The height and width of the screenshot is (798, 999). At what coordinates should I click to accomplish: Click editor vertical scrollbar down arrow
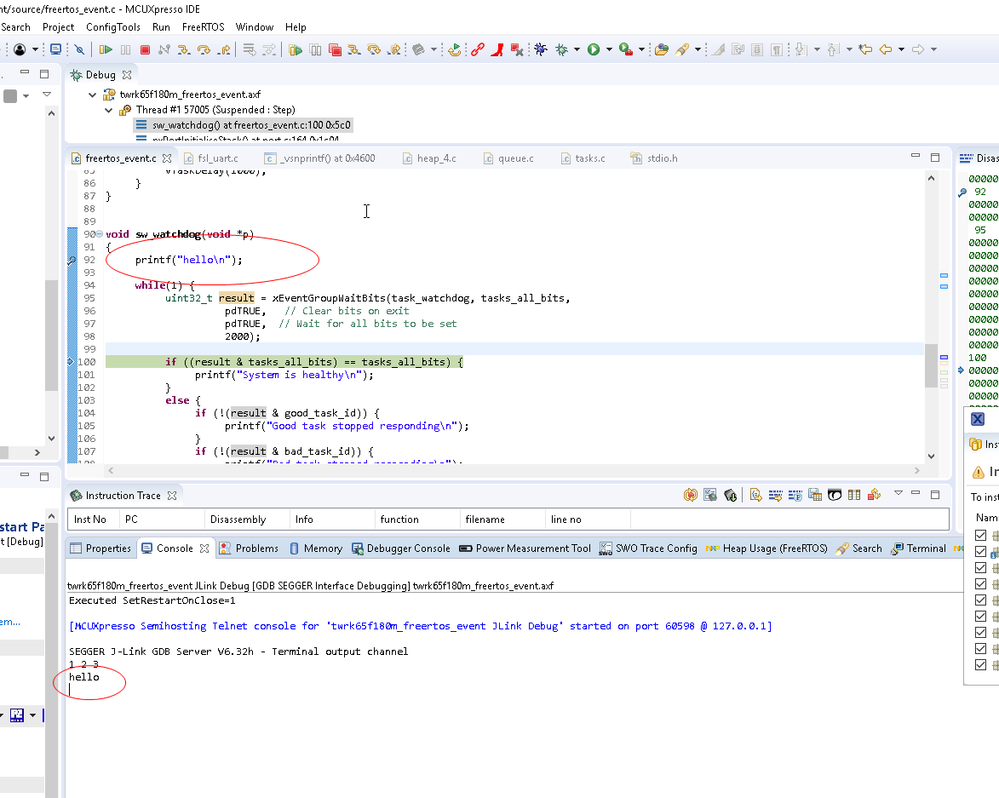pos(931,456)
